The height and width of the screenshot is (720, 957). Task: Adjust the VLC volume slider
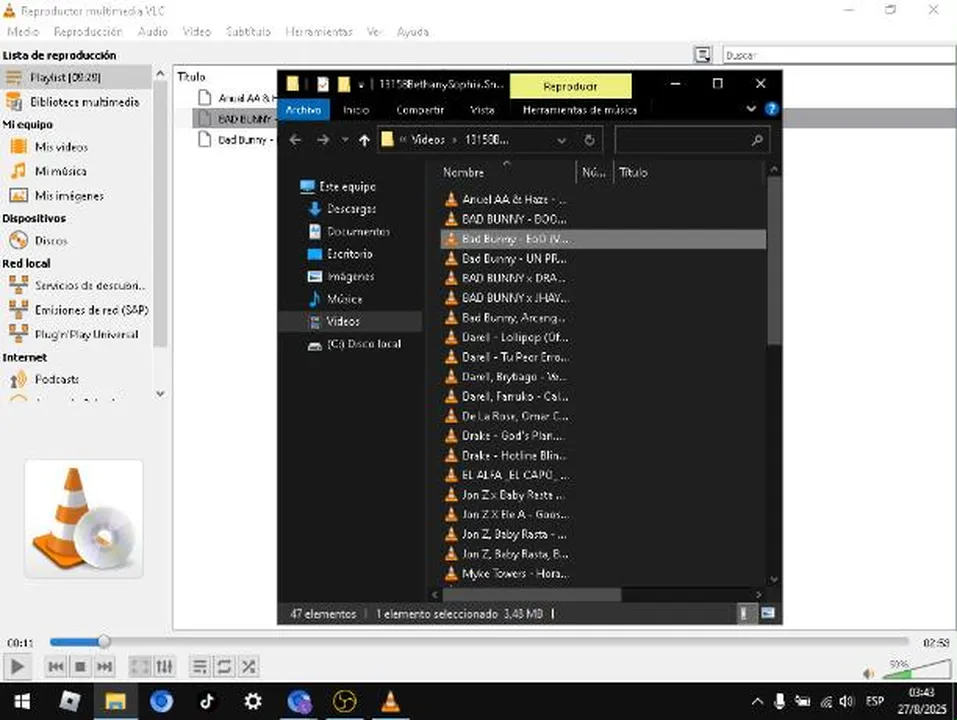(x=915, y=669)
